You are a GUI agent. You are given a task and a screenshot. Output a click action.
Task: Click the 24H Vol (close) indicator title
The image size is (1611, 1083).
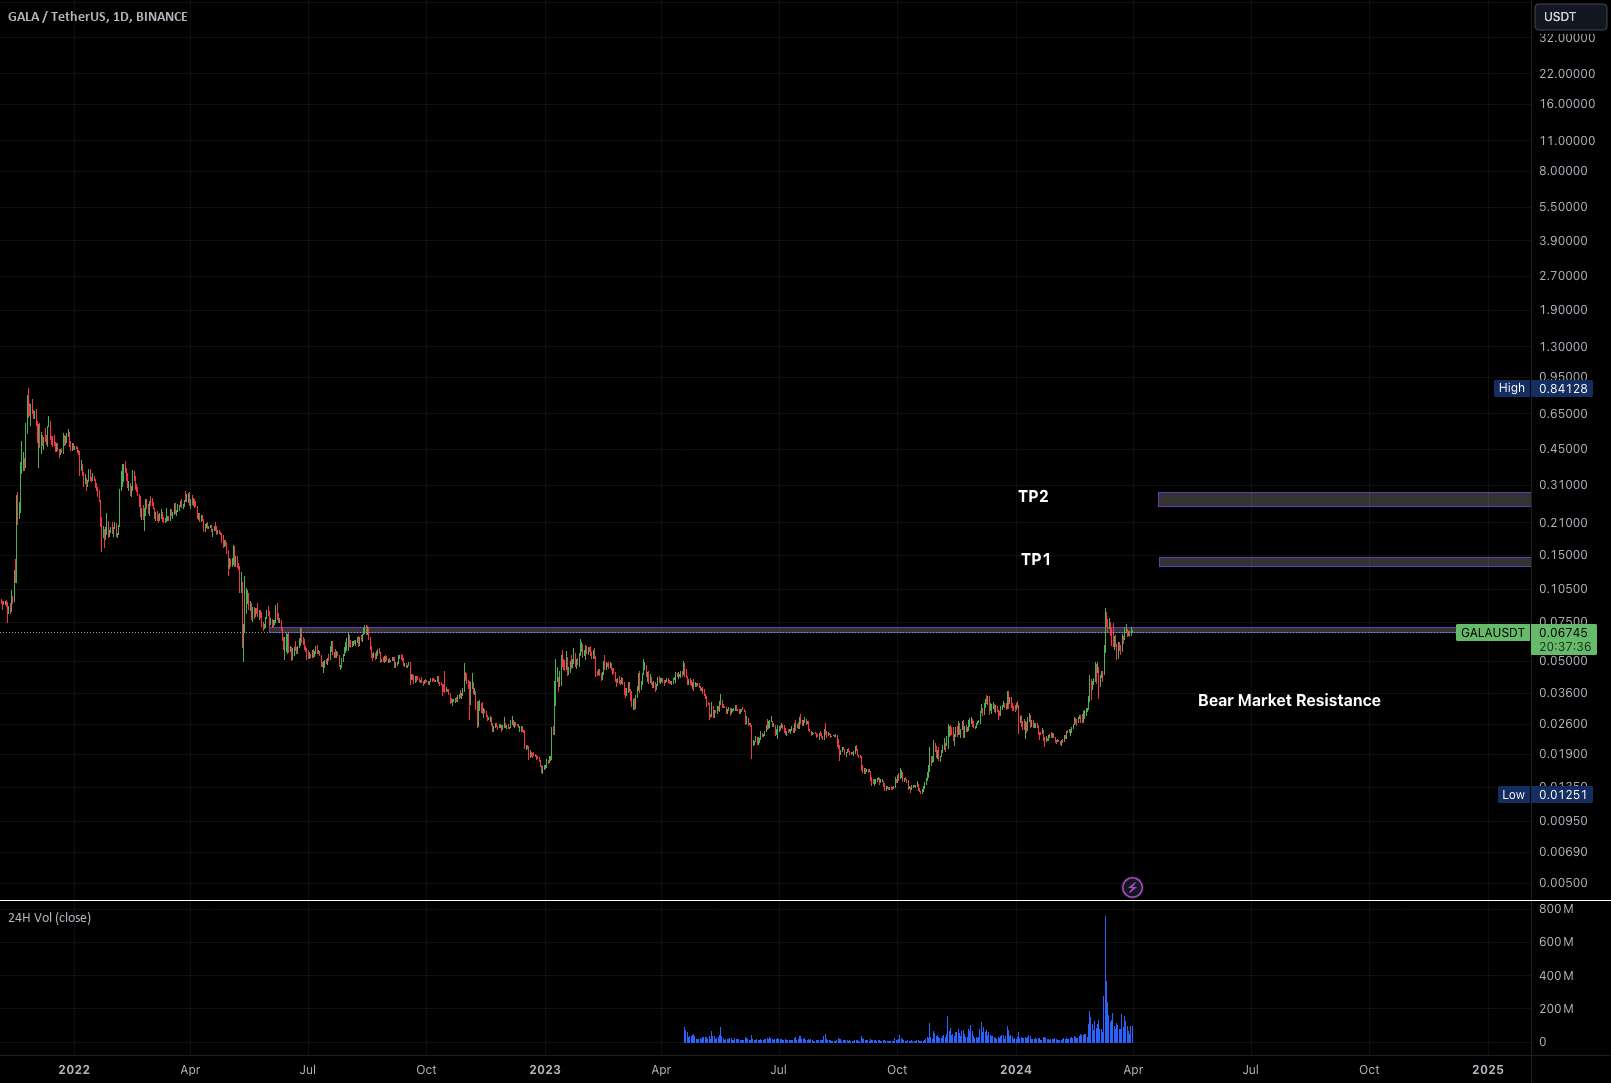point(49,917)
